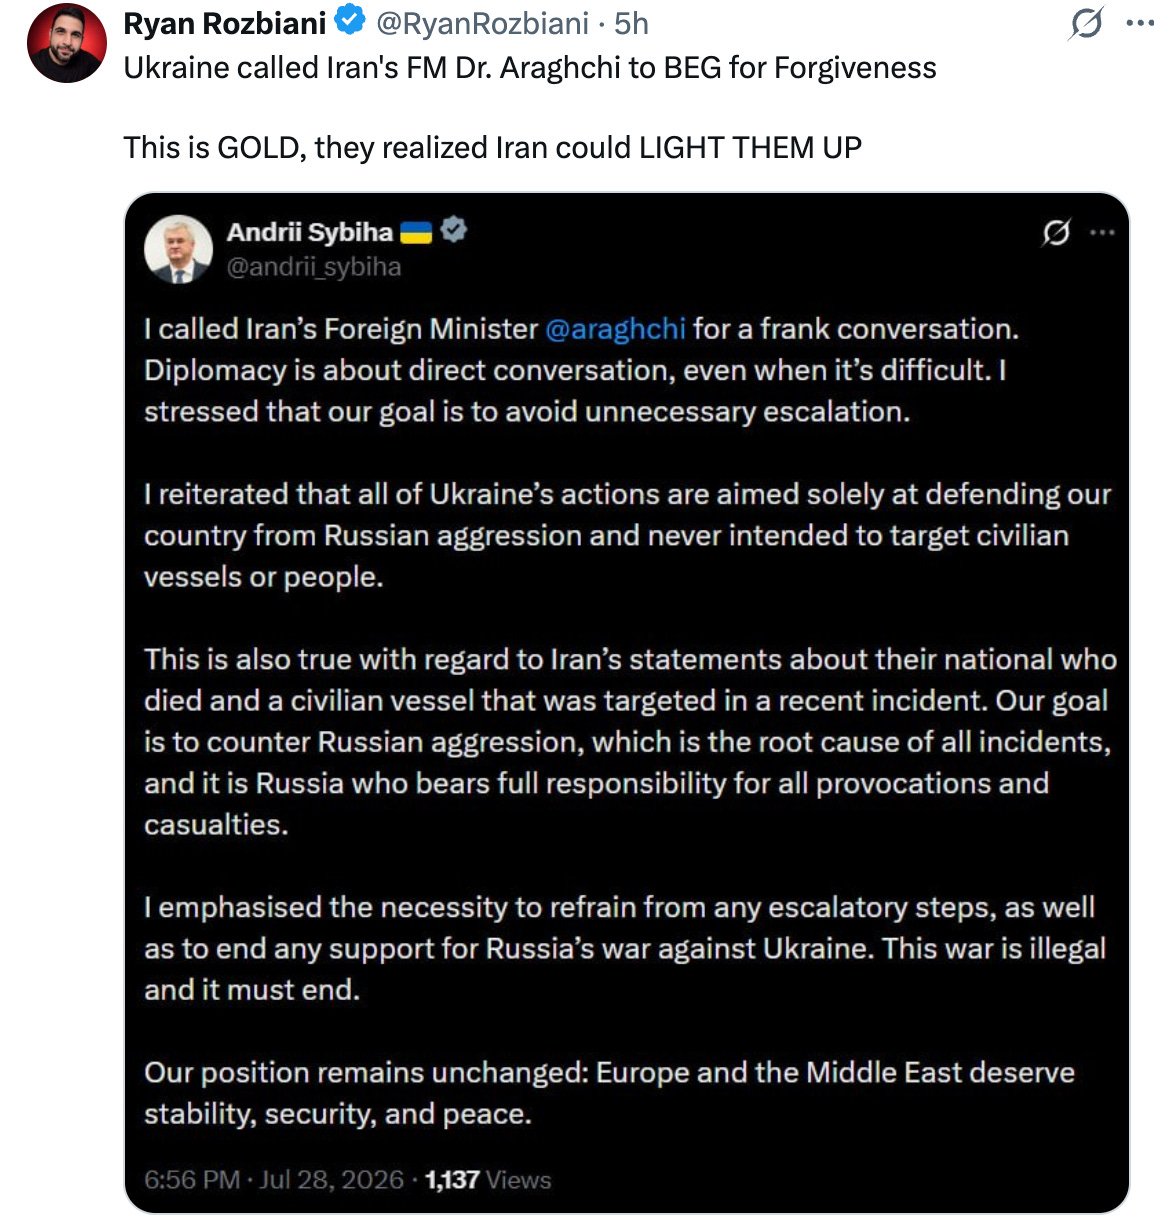Screen dimensions: 1154x1224
Task: Click the 5h post timestamp
Action: click(x=632, y=23)
